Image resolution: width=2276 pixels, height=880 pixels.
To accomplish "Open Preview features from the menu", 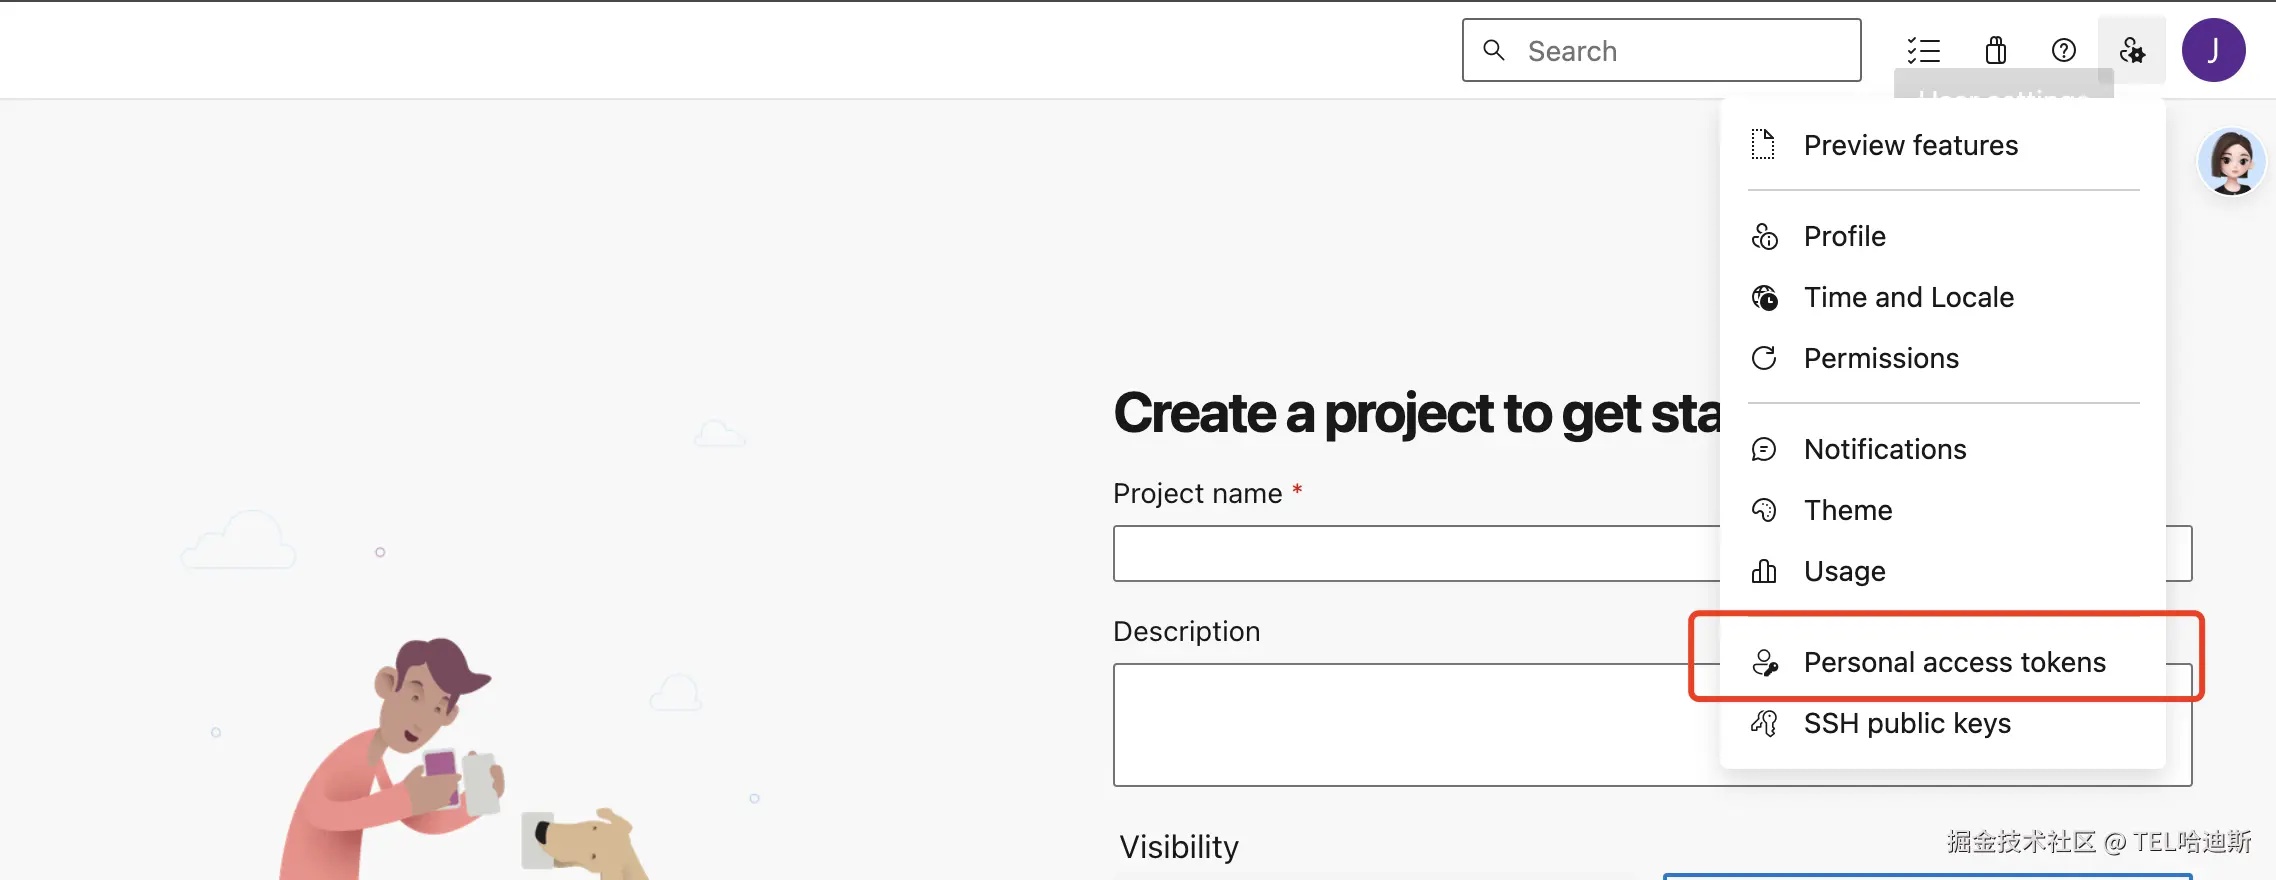I will tap(1910, 146).
